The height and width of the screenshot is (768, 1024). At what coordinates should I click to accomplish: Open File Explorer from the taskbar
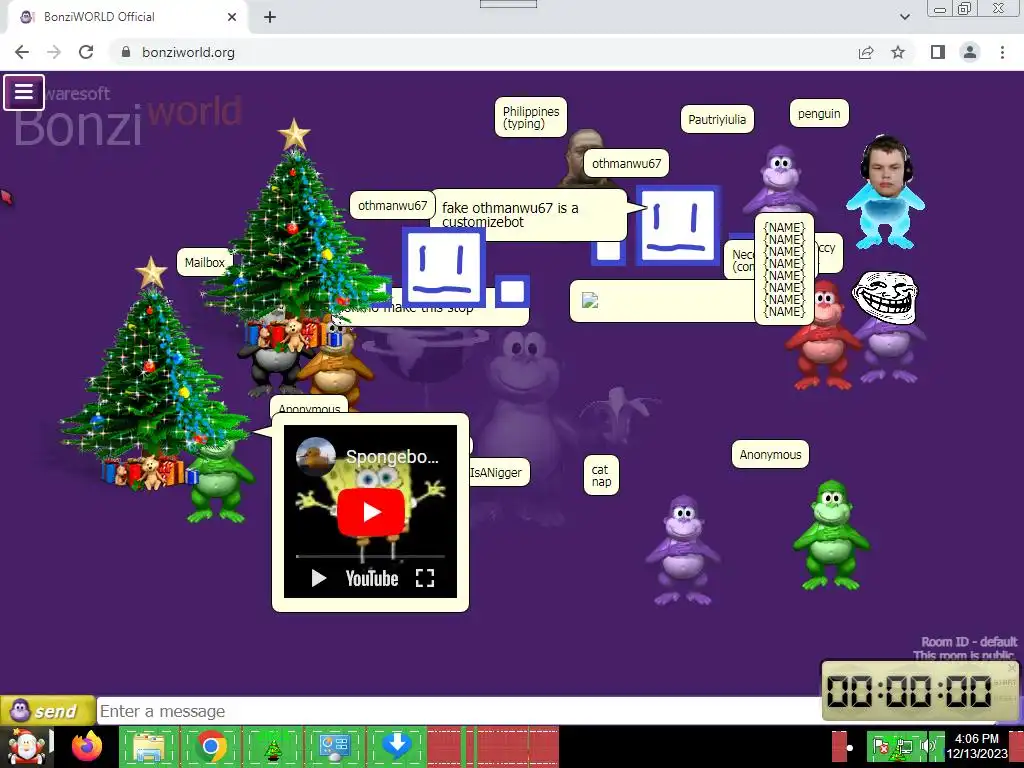(x=149, y=746)
